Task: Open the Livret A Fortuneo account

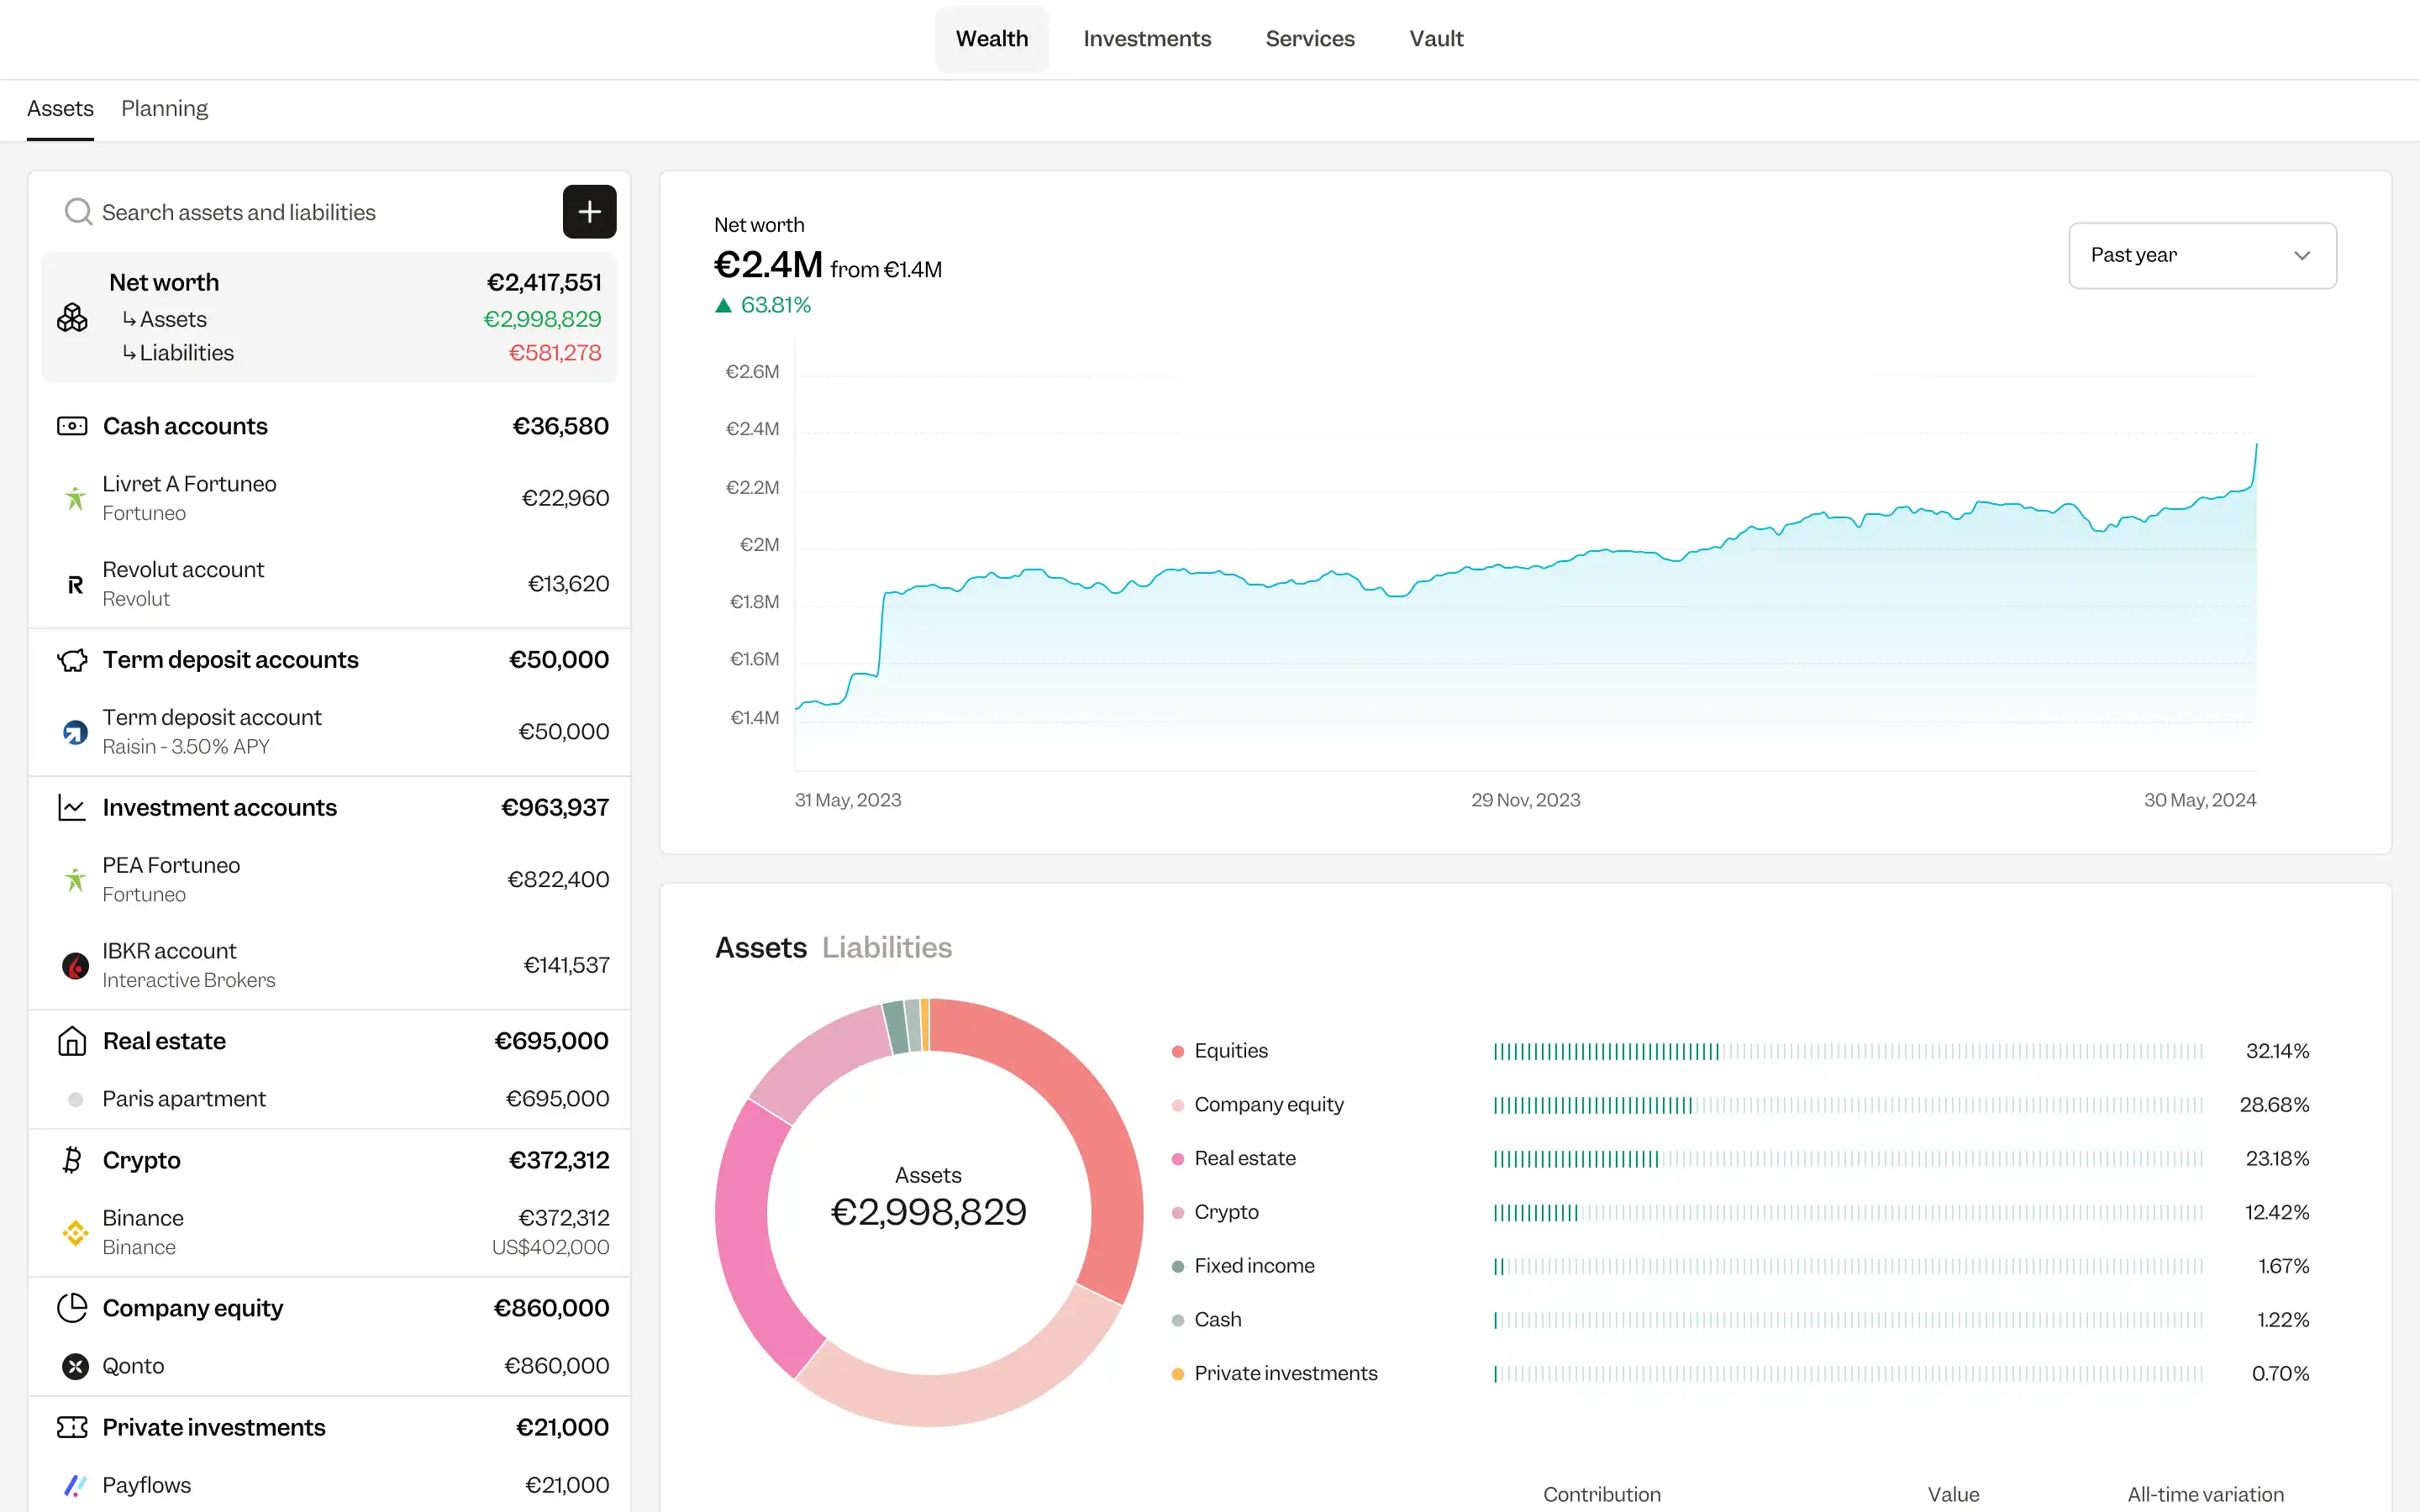Action: pos(329,498)
